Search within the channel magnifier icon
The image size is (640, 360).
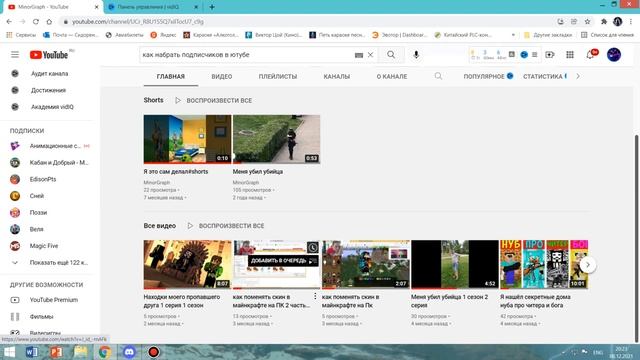(x=438, y=76)
